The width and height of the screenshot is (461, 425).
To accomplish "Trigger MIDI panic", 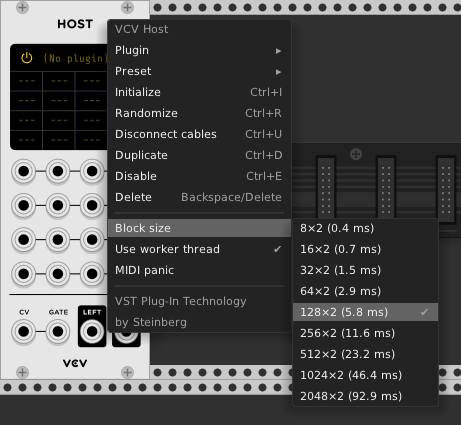I will (x=199, y=270).
